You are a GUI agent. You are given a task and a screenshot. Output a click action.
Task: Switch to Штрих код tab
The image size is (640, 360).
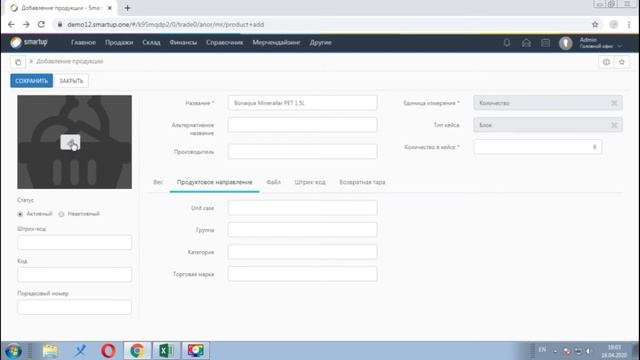(x=310, y=182)
